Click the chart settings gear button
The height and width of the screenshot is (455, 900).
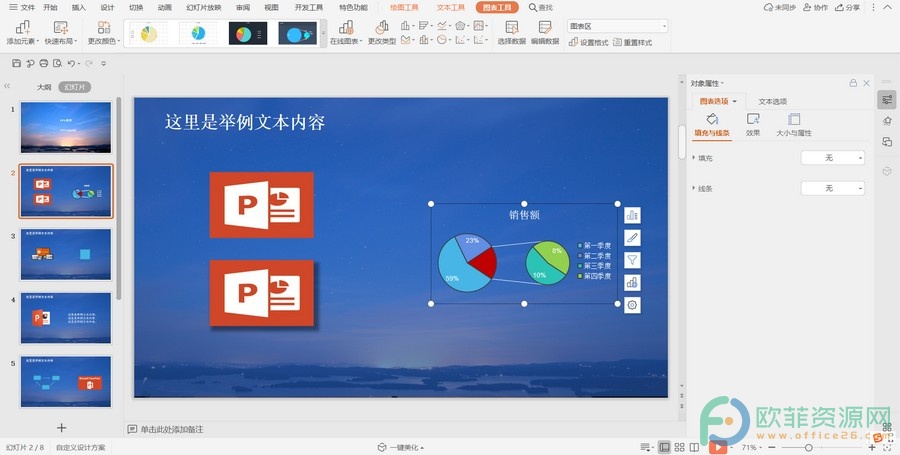tap(632, 305)
